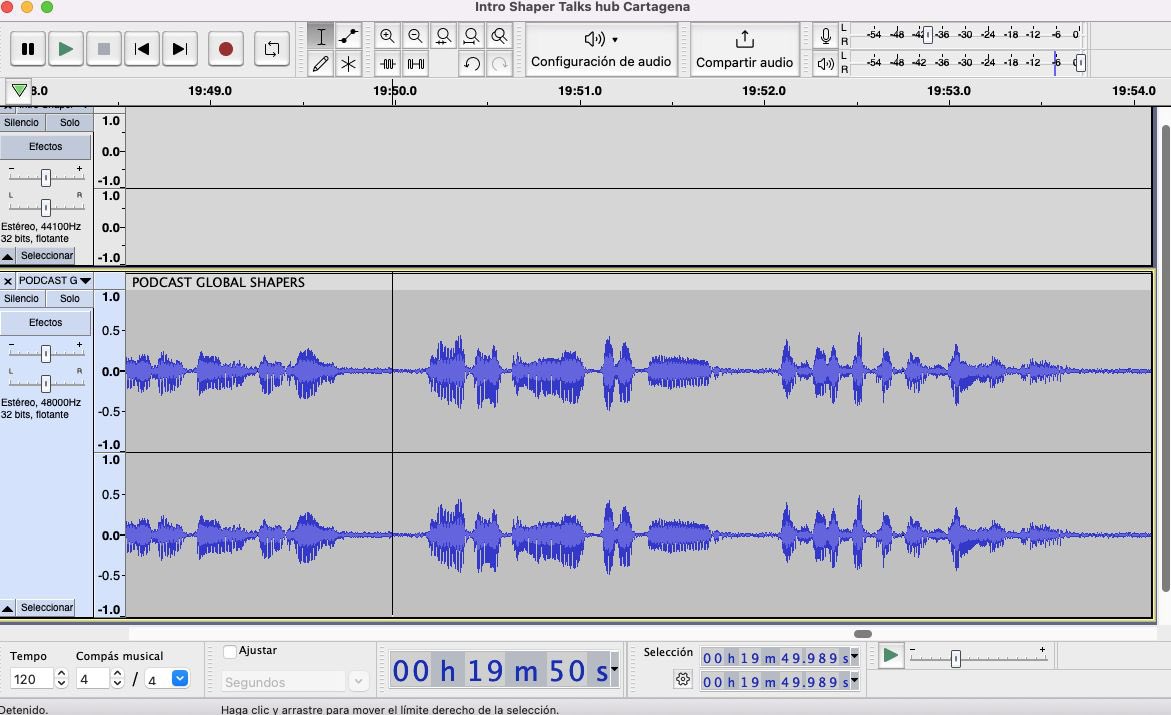Screen dimensions: 1171x715
Task: Click the Silence audio selection icon
Action: pyautogui.click(x=415, y=64)
